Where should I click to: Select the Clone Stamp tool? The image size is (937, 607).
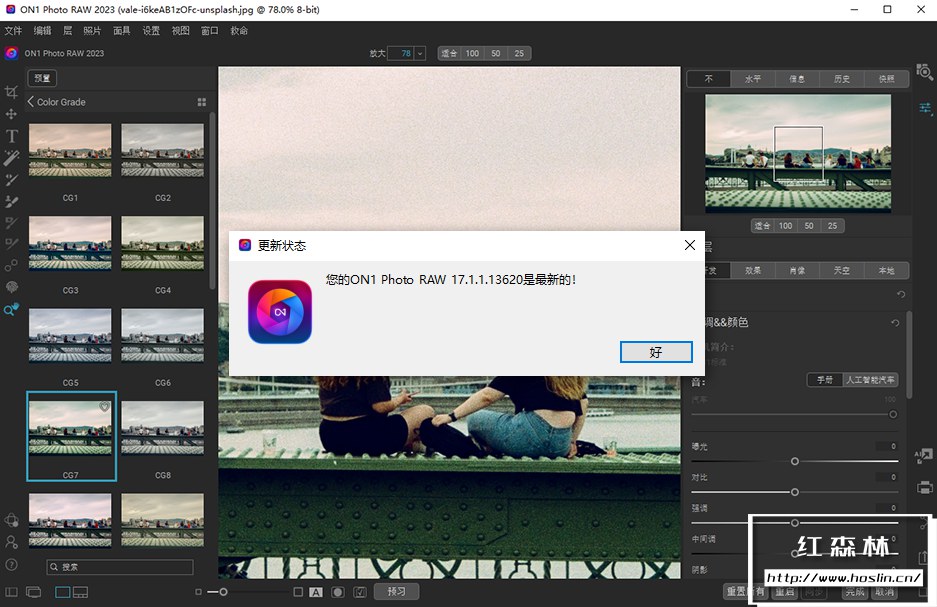[11, 201]
